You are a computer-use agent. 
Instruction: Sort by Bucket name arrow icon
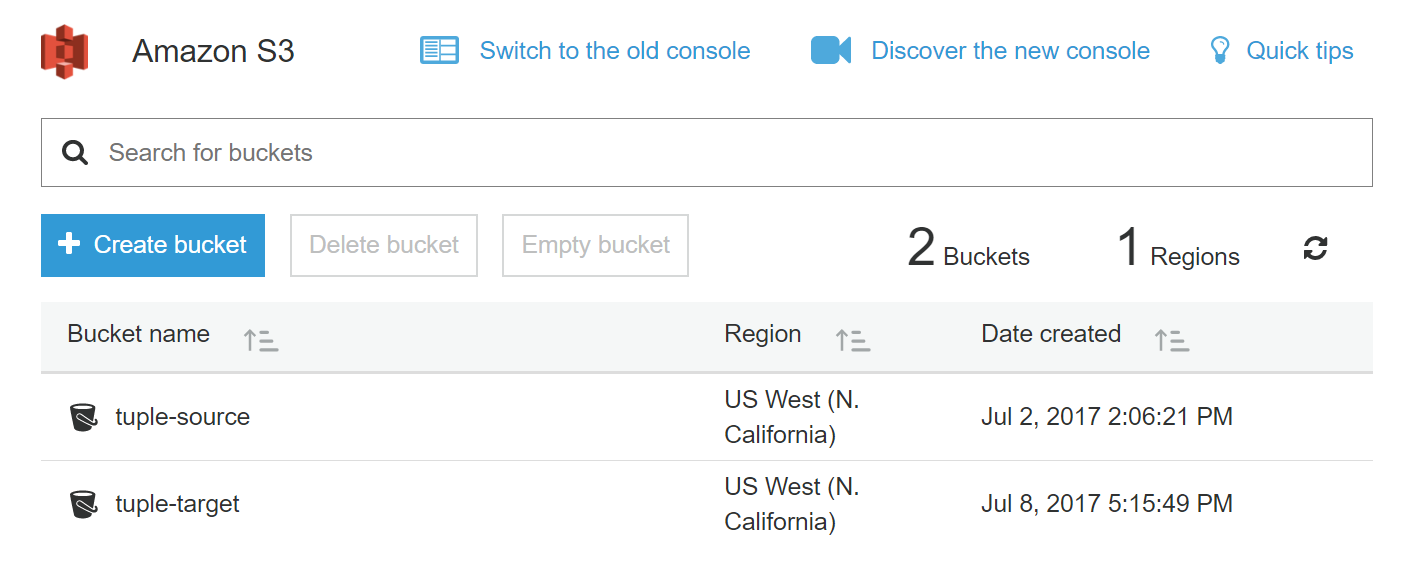point(261,340)
